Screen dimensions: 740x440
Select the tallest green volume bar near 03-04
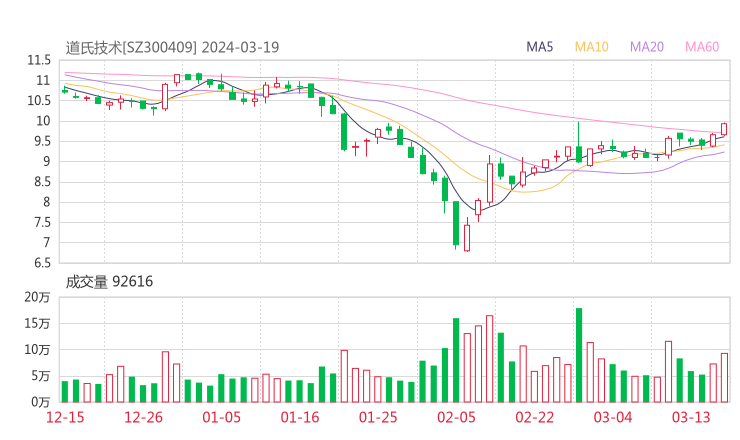pos(579,355)
